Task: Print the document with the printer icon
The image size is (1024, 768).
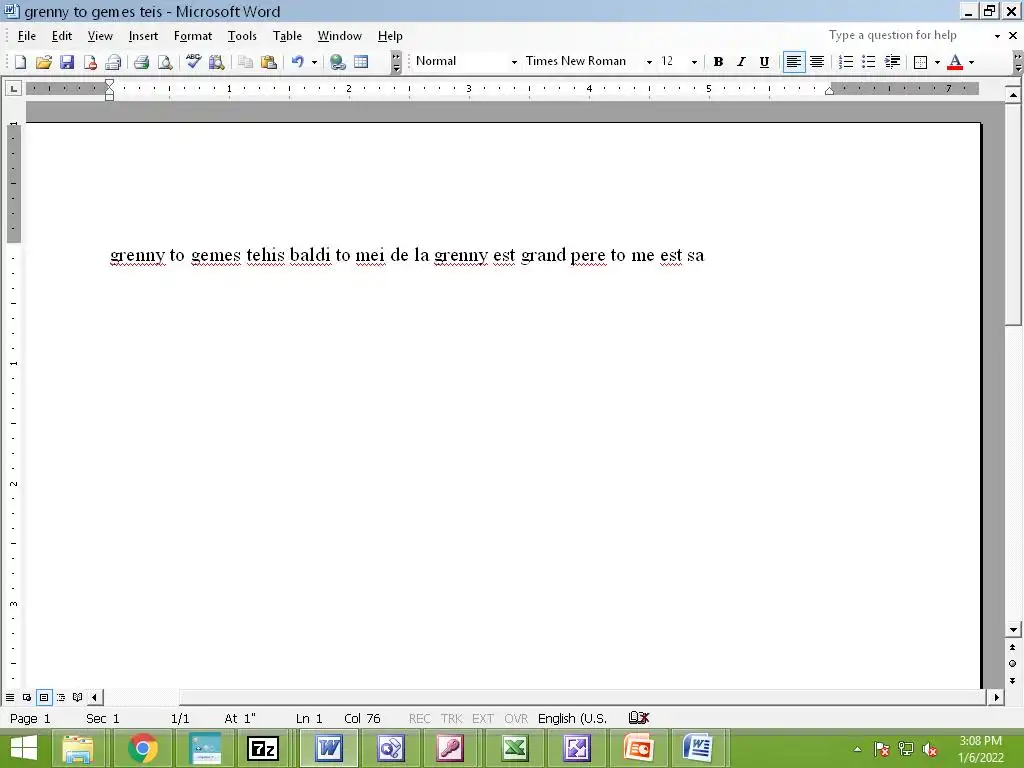Action: [141, 62]
